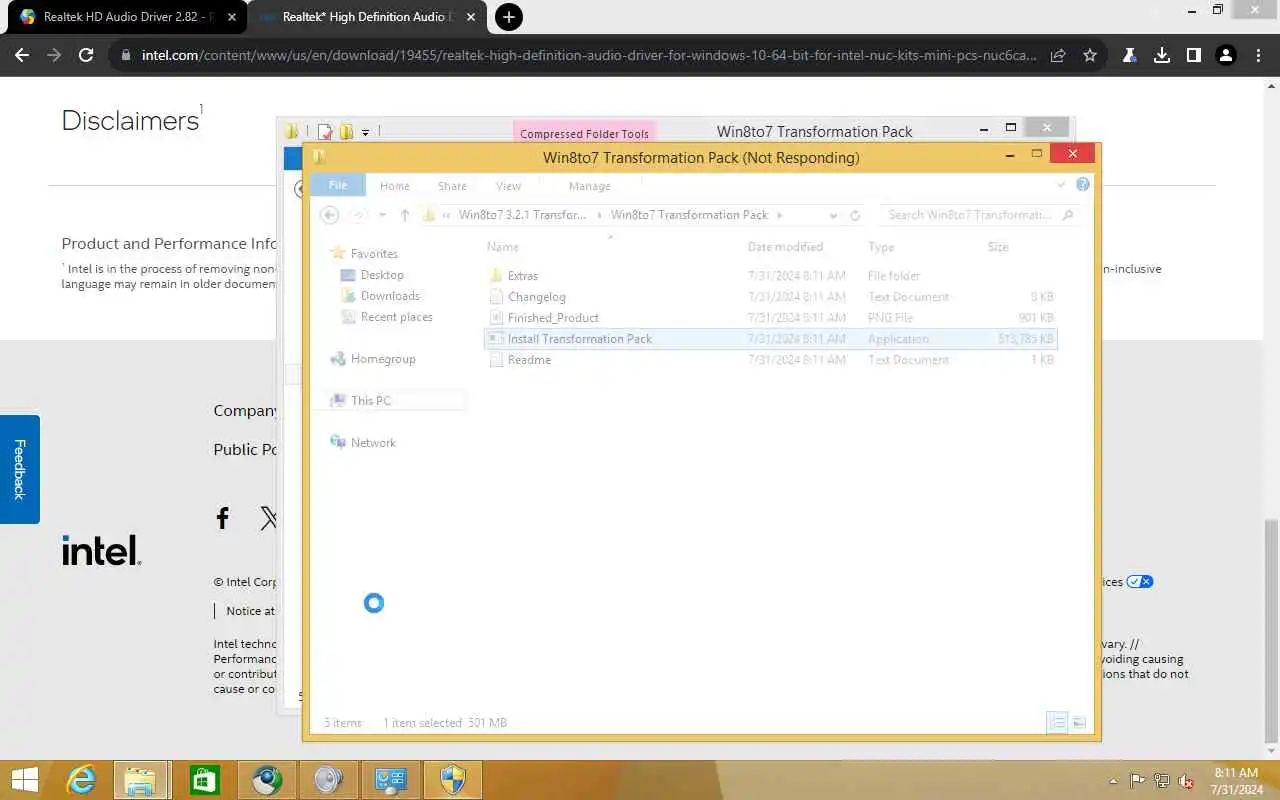Go up one folder level arrow
The image size is (1280, 800).
[405, 215]
